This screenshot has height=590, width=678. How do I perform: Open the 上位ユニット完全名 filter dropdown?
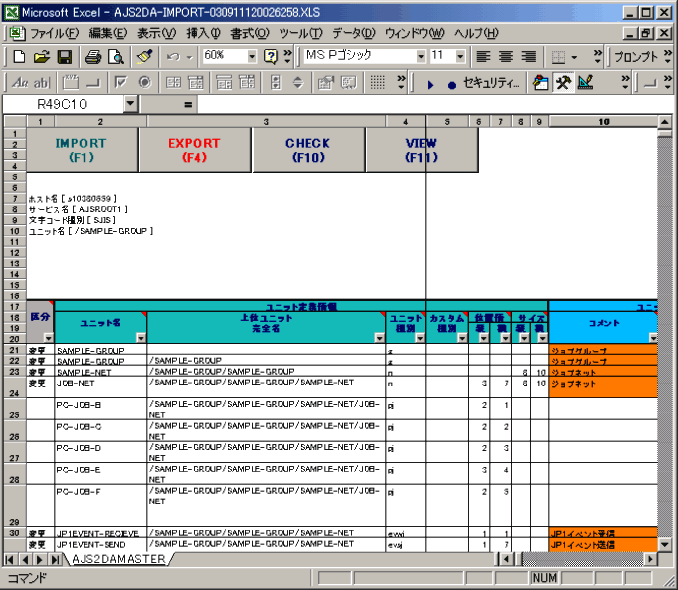coord(379,338)
